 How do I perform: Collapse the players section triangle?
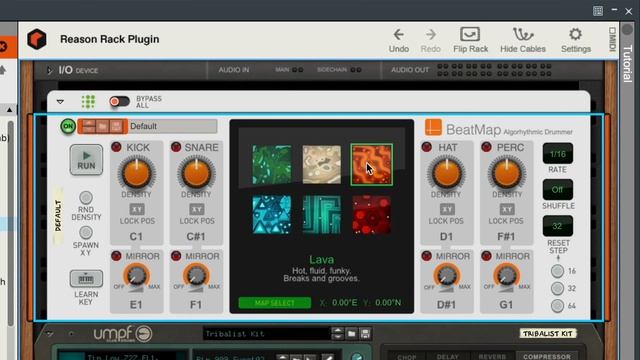(60, 101)
